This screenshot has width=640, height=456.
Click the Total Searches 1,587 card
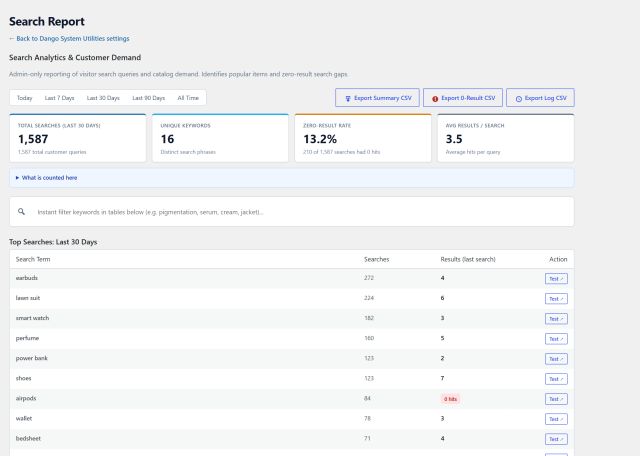78,138
